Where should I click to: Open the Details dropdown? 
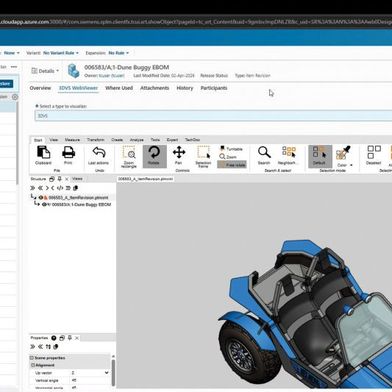[45, 71]
